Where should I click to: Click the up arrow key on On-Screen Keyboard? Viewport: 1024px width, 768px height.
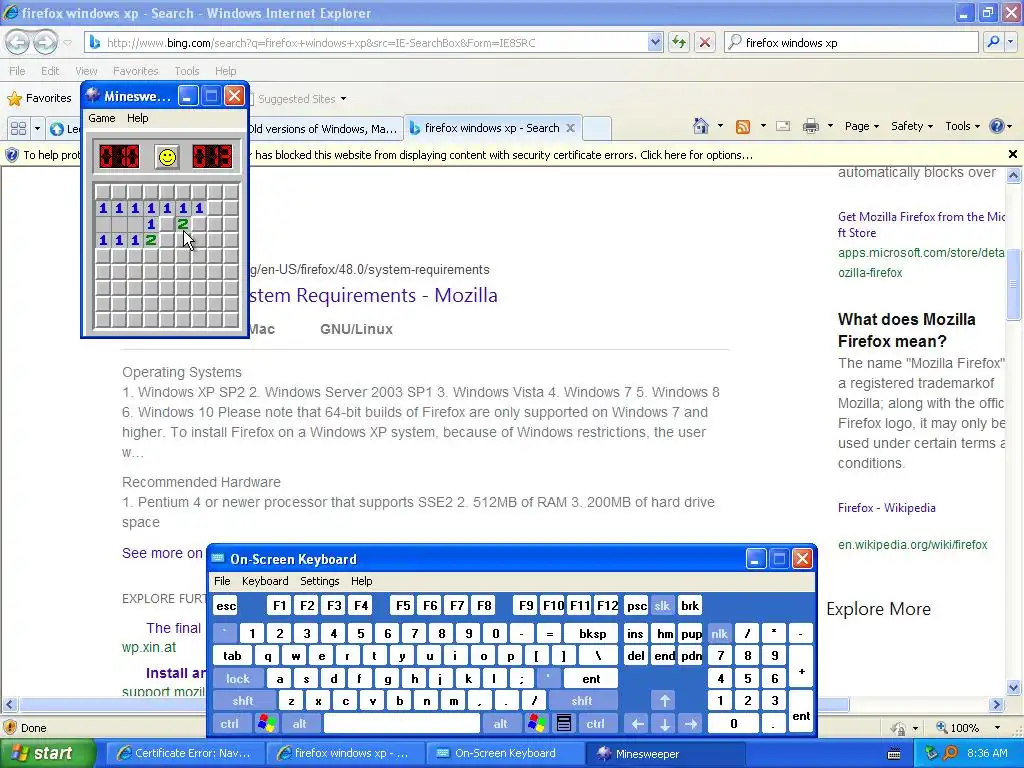tap(664, 701)
